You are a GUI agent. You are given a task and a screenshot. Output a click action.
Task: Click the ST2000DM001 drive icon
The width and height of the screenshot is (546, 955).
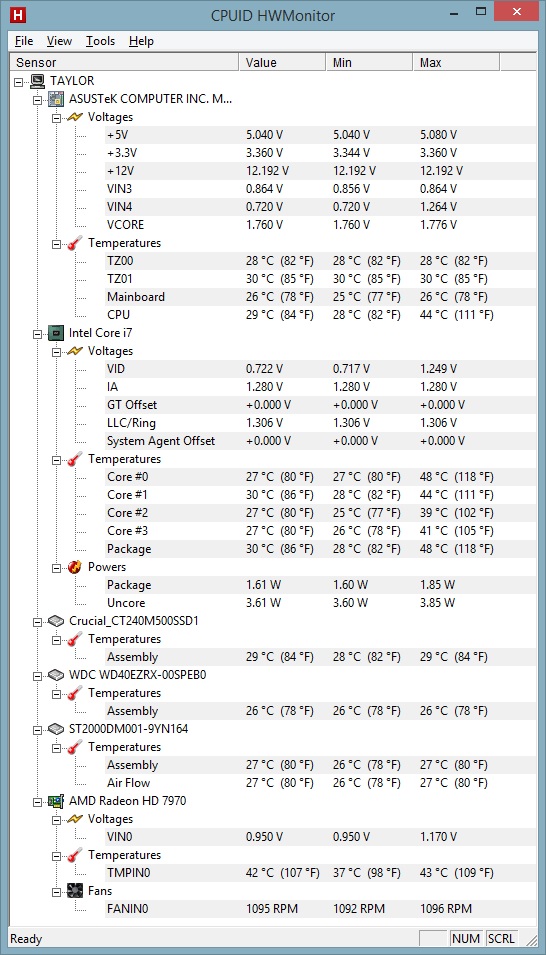pyautogui.click(x=57, y=729)
